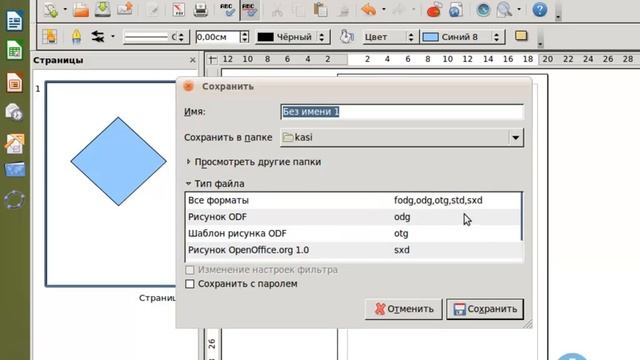Click the fodg,odg,otg,std,sxd extension cell
The width and height of the screenshot is (640, 360).
[x=438, y=200]
